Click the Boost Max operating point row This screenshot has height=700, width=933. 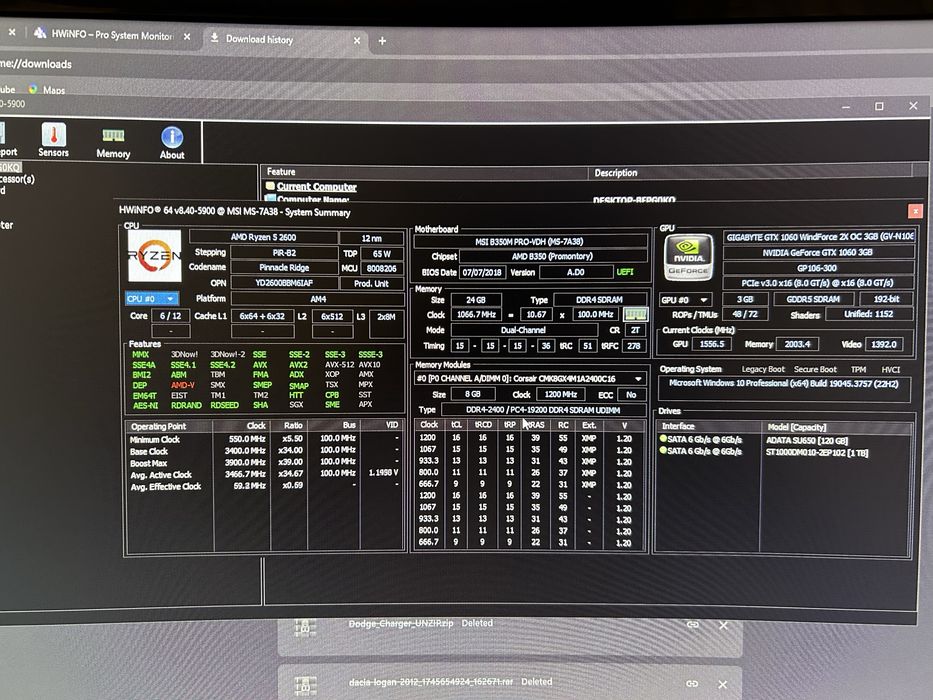(265, 462)
